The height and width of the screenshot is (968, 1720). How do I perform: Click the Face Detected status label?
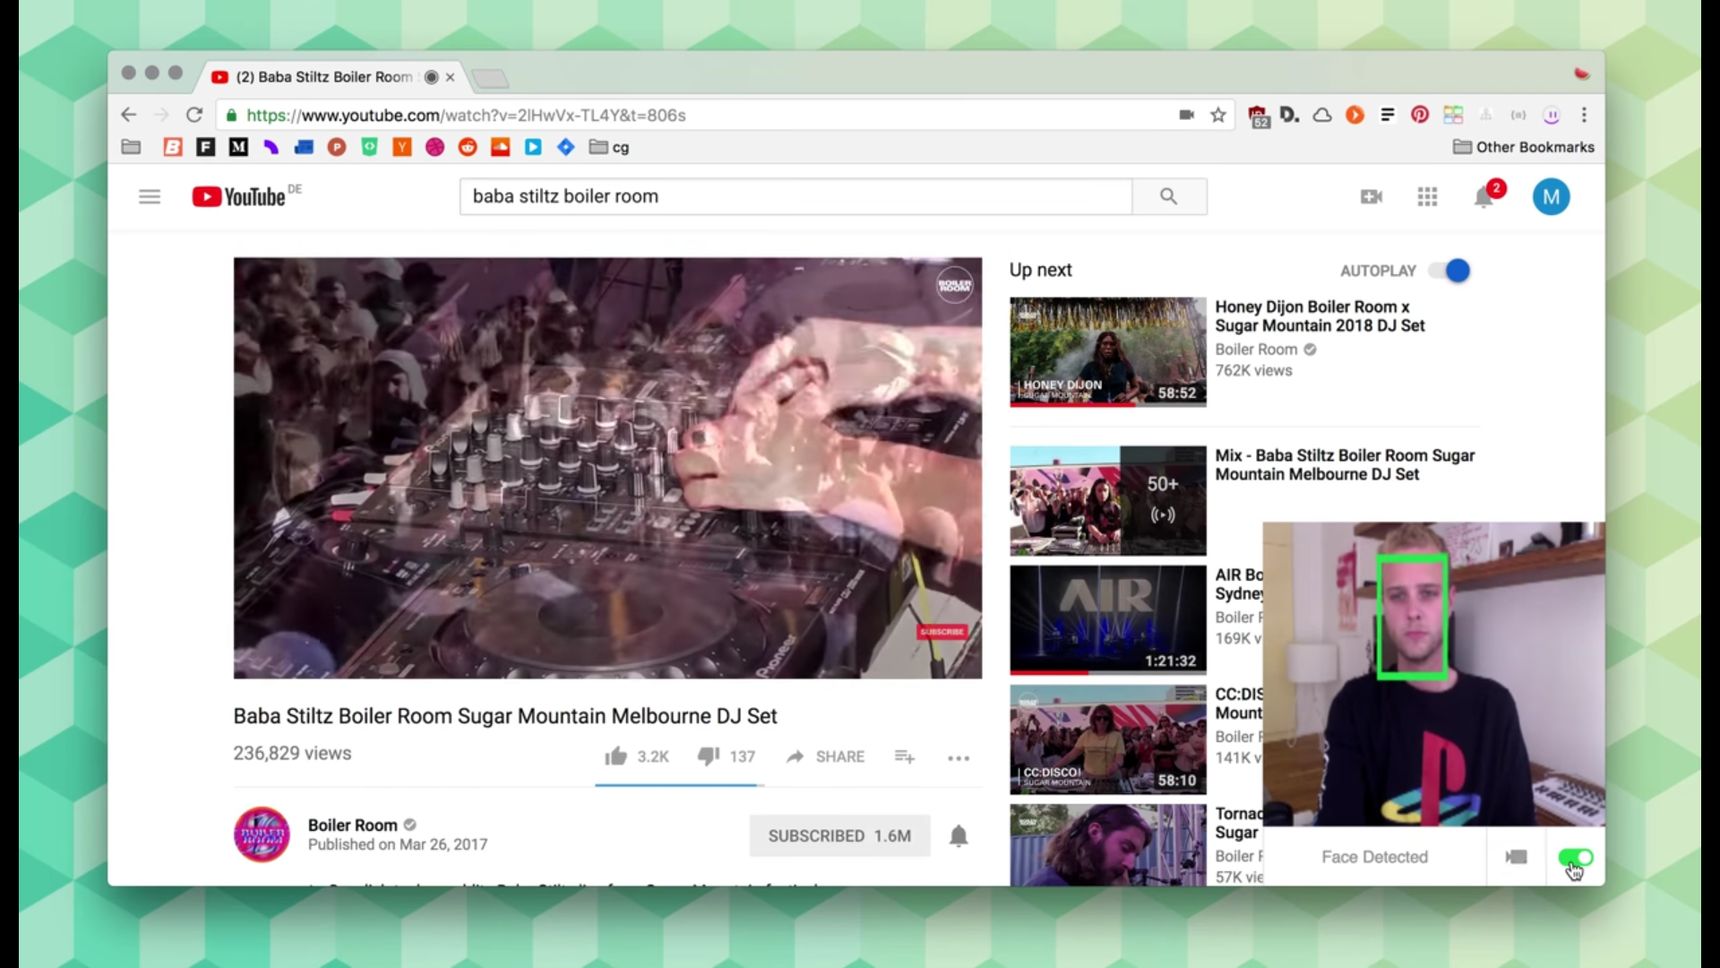pyautogui.click(x=1375, y=857)
